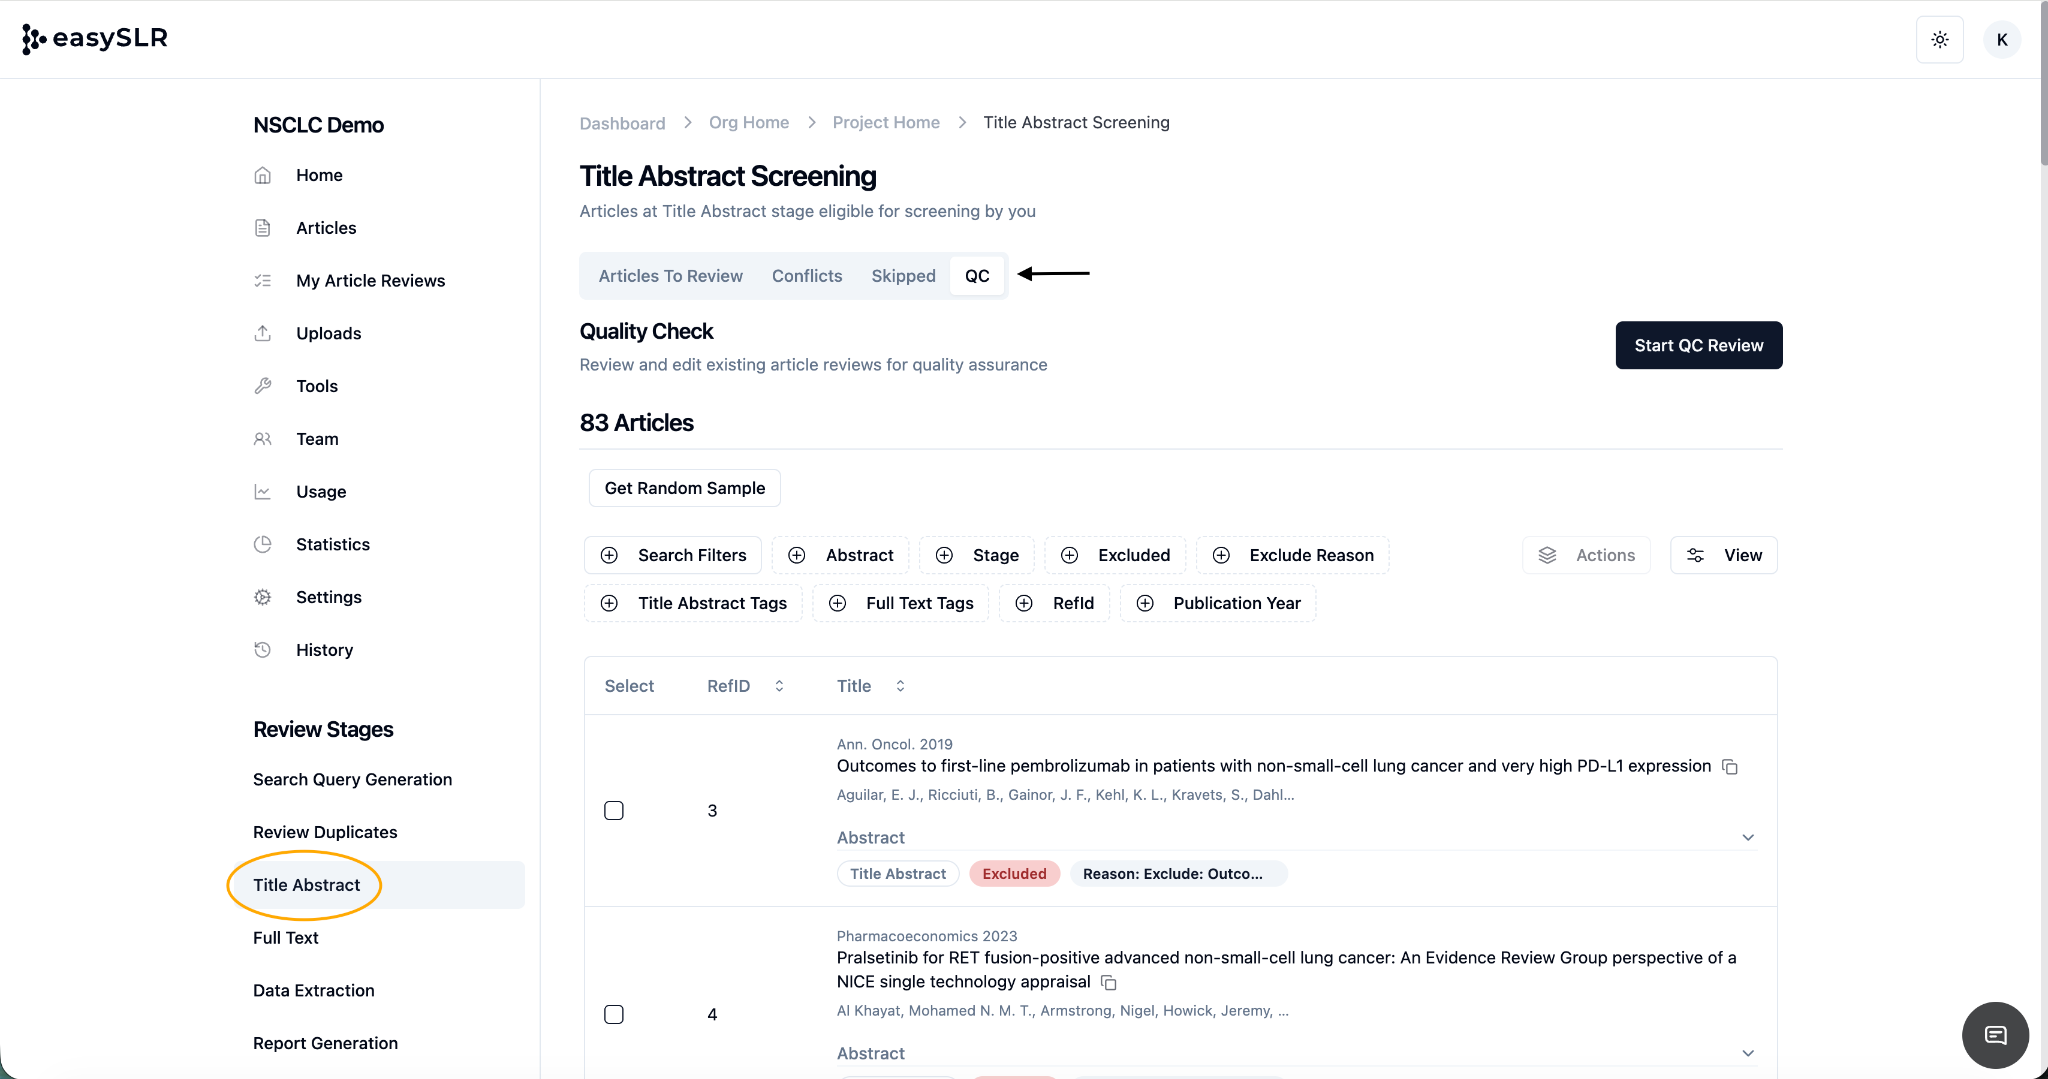Select the checkbox for article RefID 3
This screenshot has width=2048, height=1079.
(x=614, y=811)
